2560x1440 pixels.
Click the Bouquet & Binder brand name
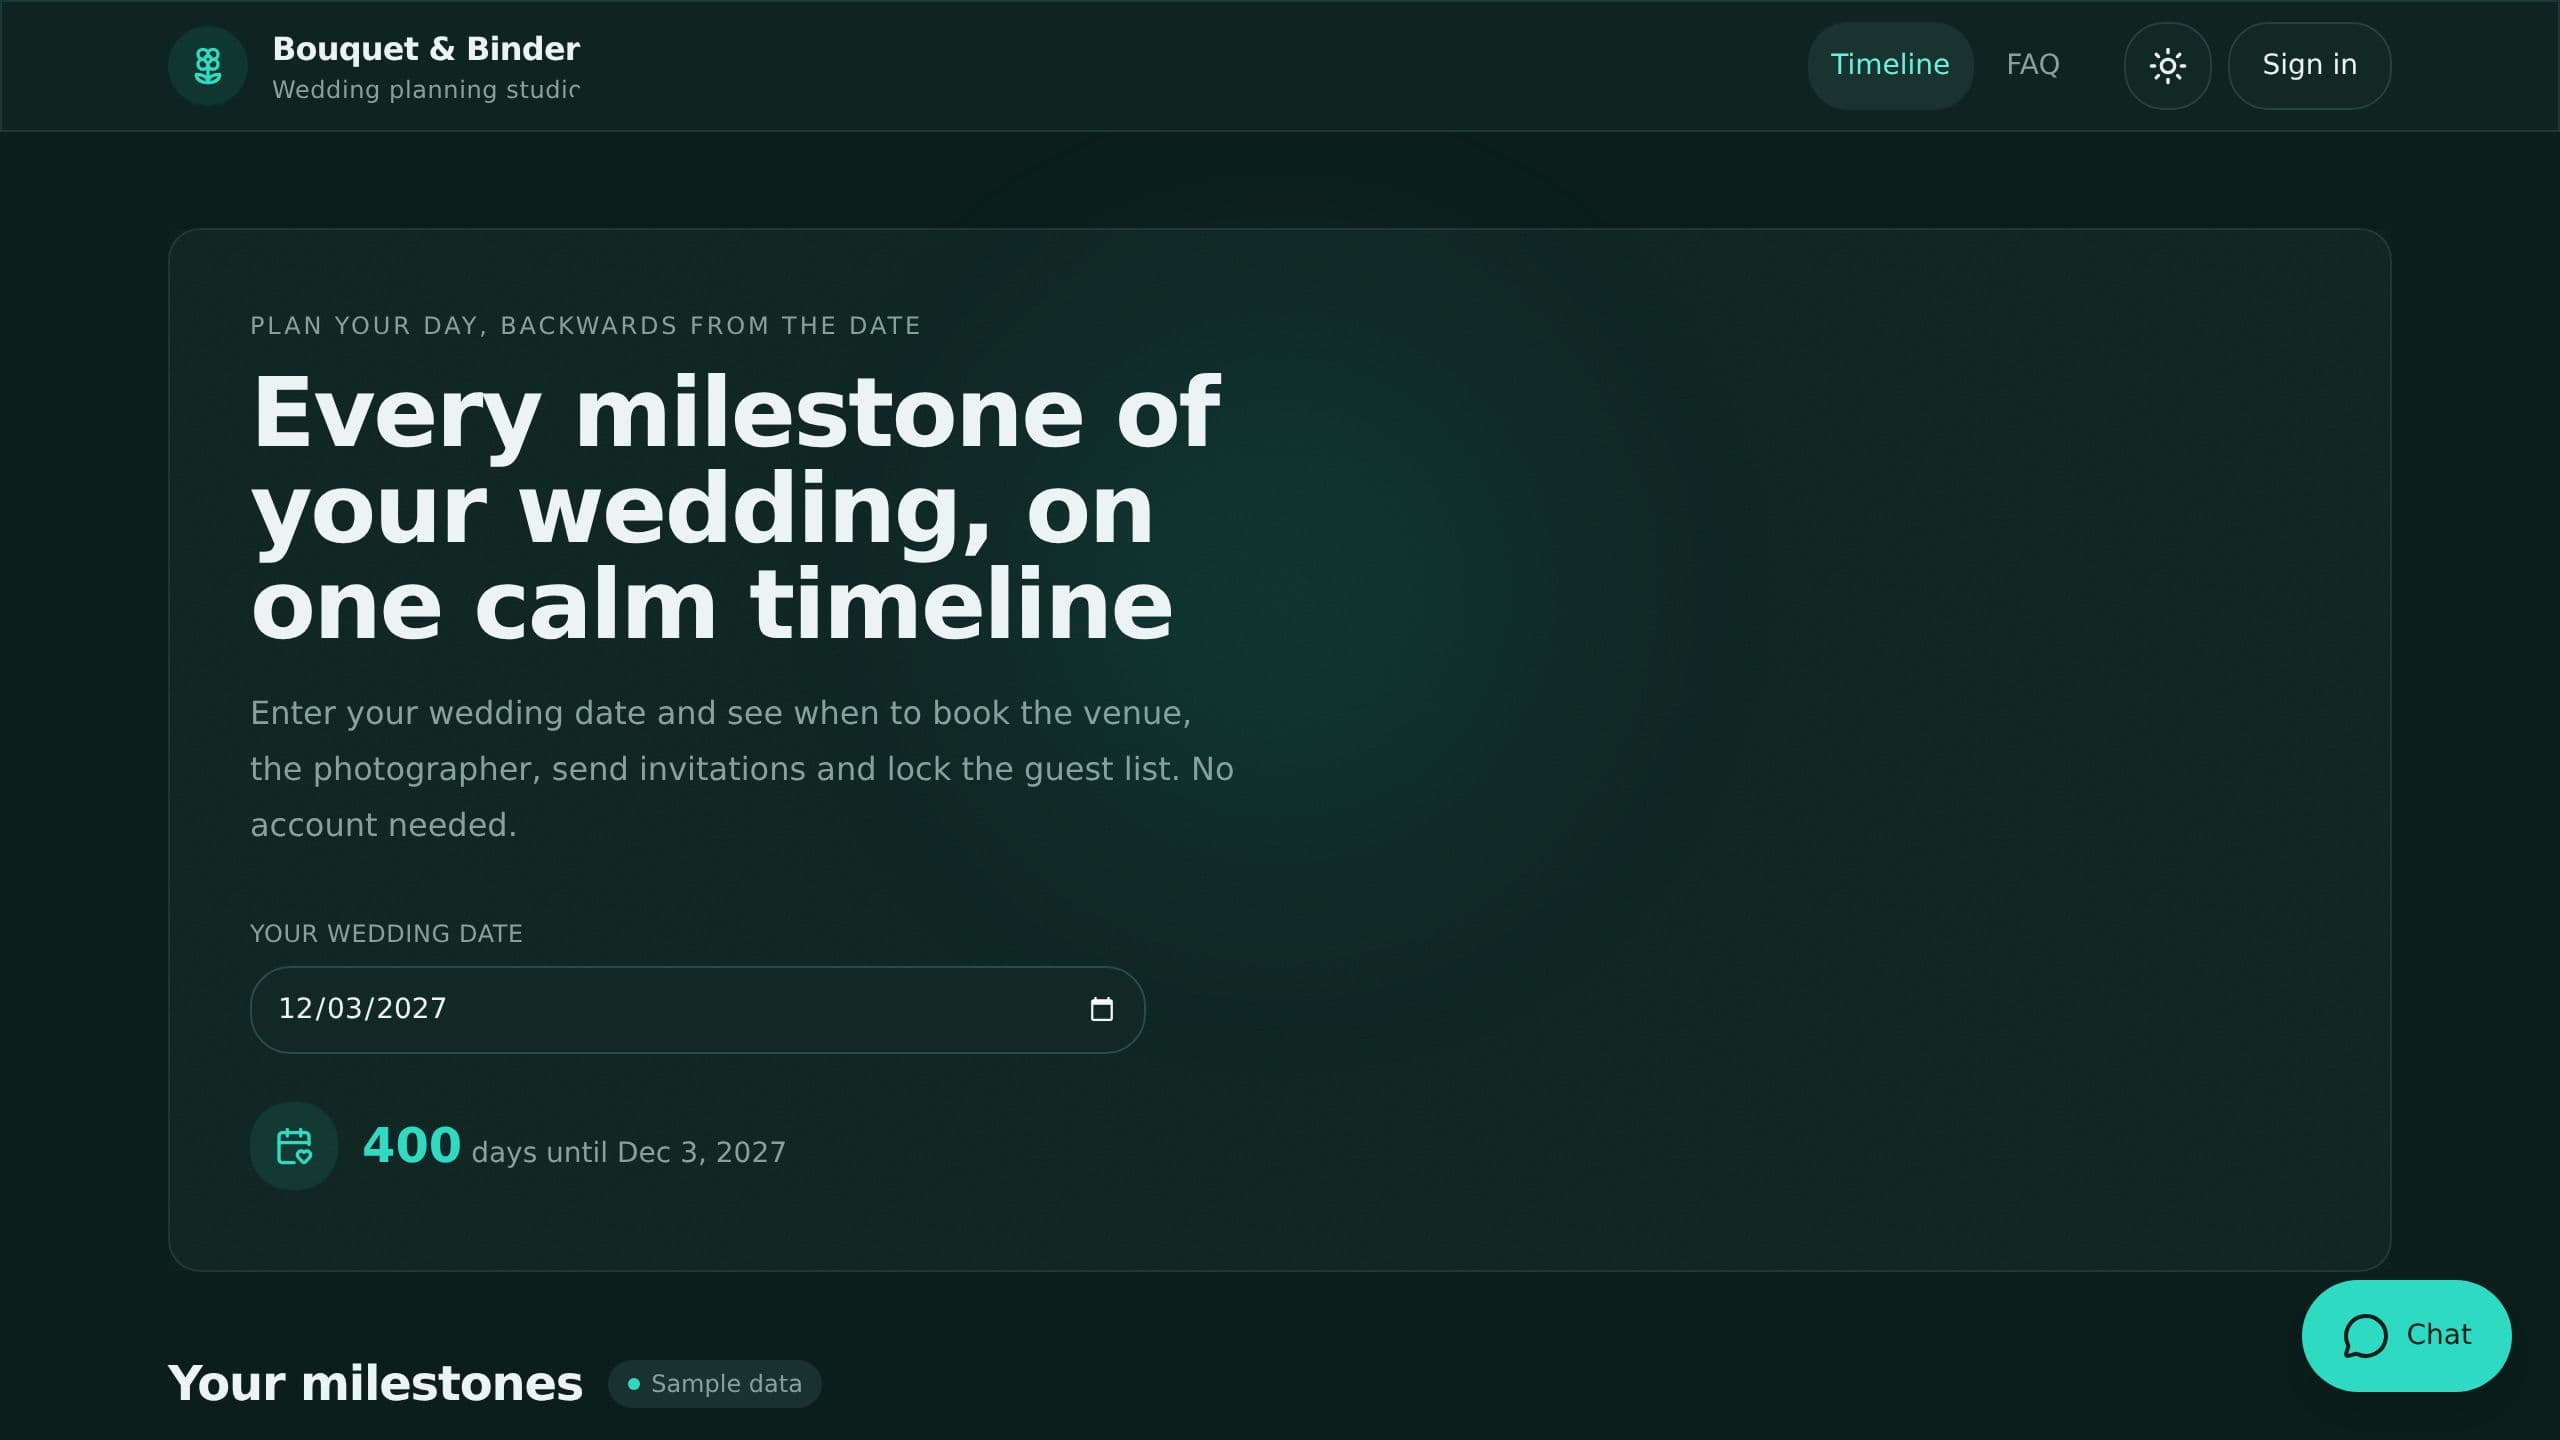pyautogui.click(x=426, y=49)
